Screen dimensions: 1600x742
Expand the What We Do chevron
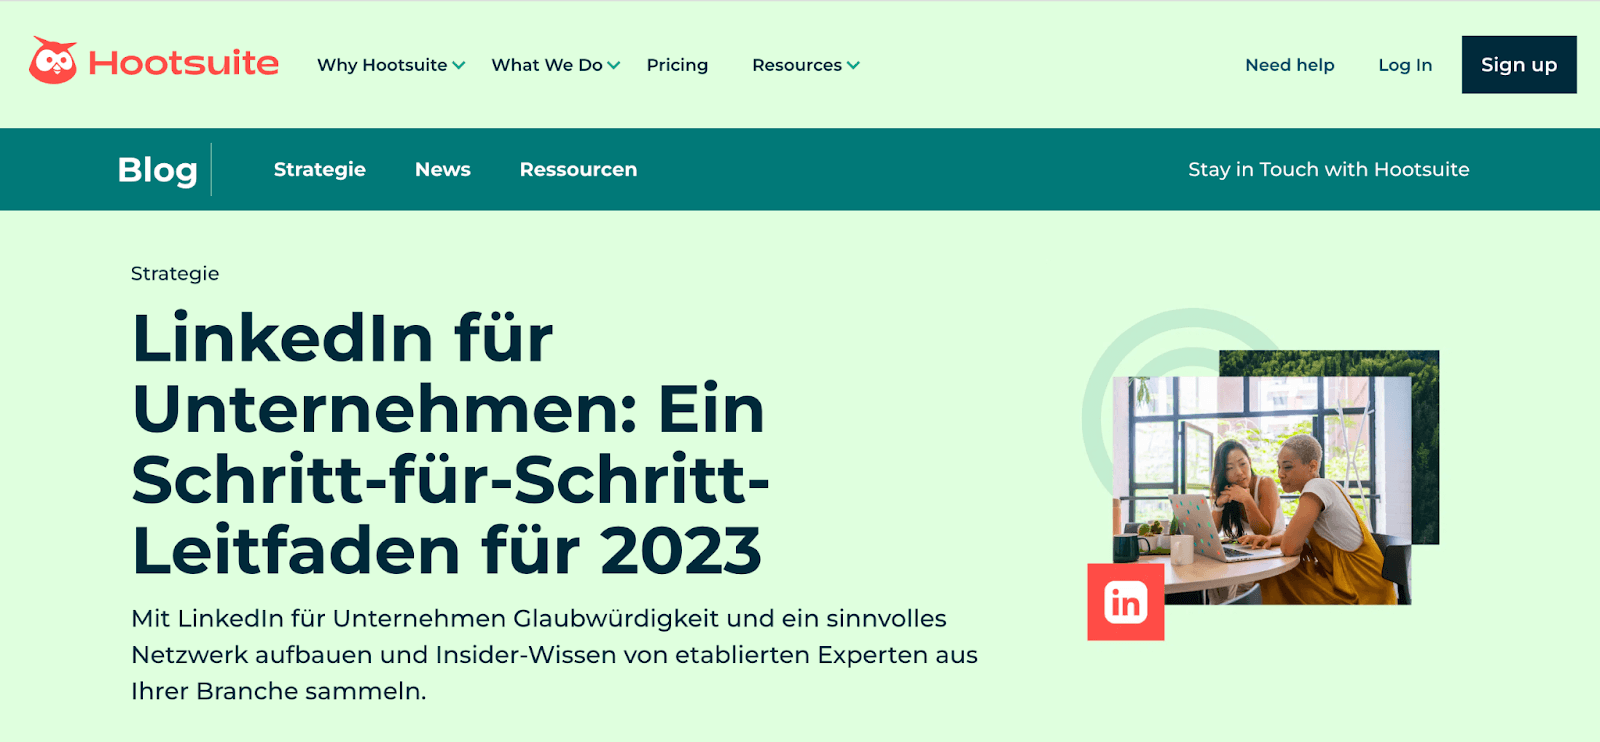(x=614, y=66)
